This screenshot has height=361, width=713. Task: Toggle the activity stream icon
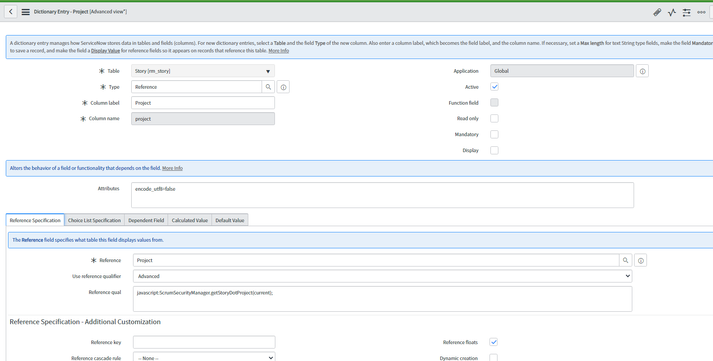click(672, 12)
